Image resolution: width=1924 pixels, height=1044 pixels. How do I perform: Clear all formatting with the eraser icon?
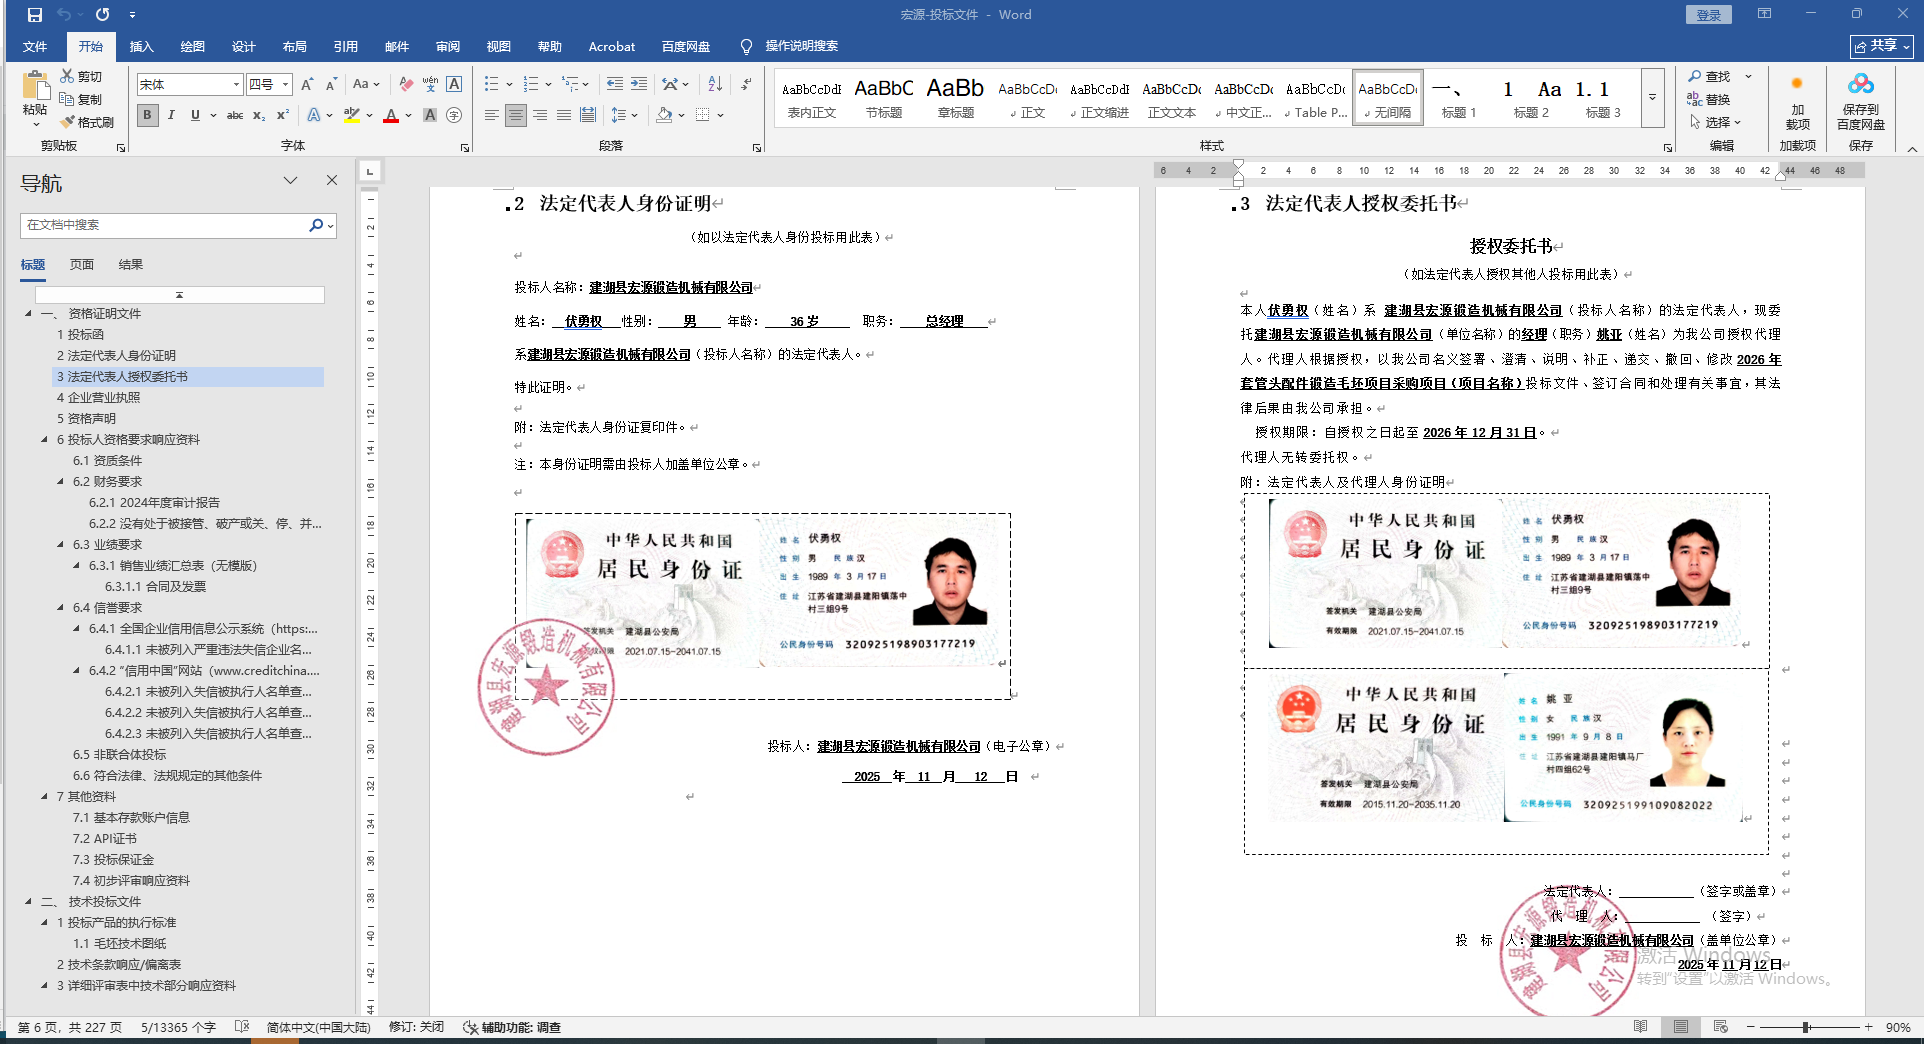click(406, 85)
